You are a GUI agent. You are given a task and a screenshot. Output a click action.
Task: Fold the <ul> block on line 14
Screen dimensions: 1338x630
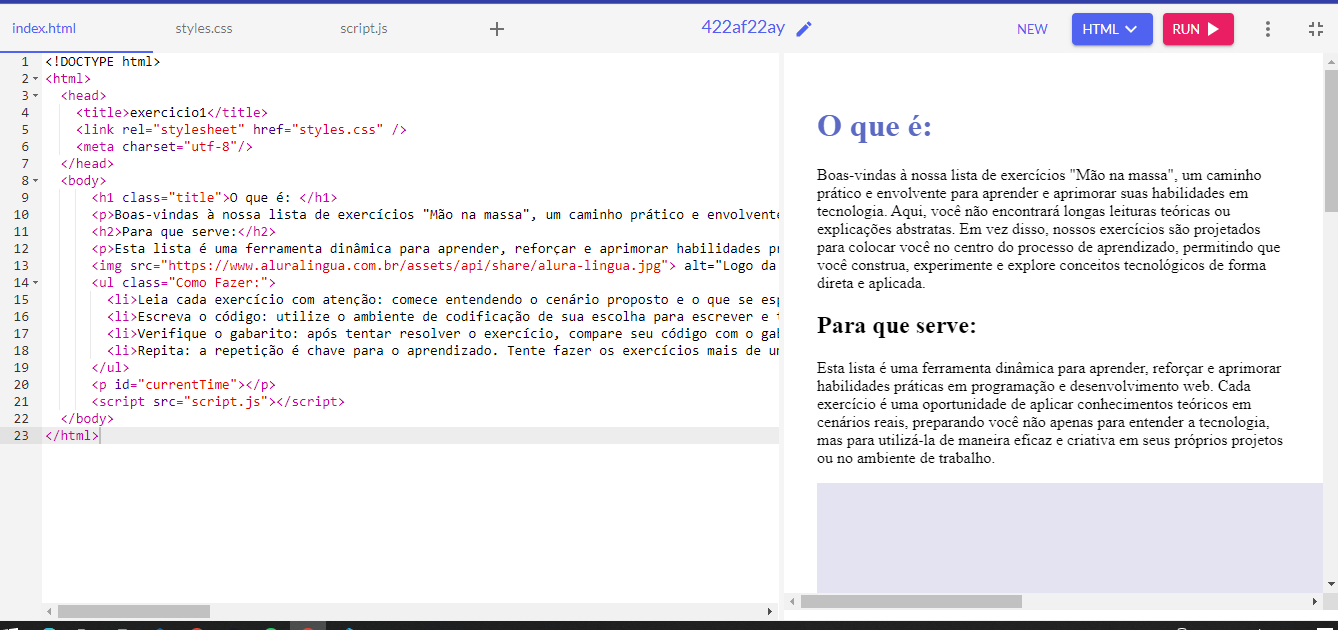point(36,283)
